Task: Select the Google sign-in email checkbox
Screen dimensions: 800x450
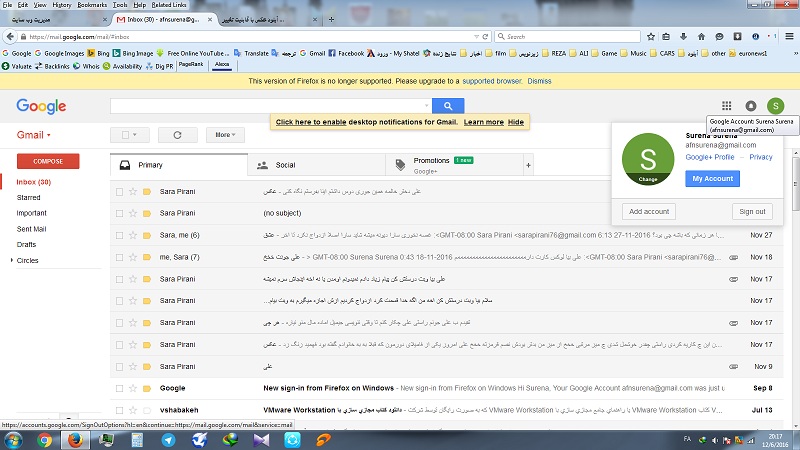Action: tap(119, 388)
